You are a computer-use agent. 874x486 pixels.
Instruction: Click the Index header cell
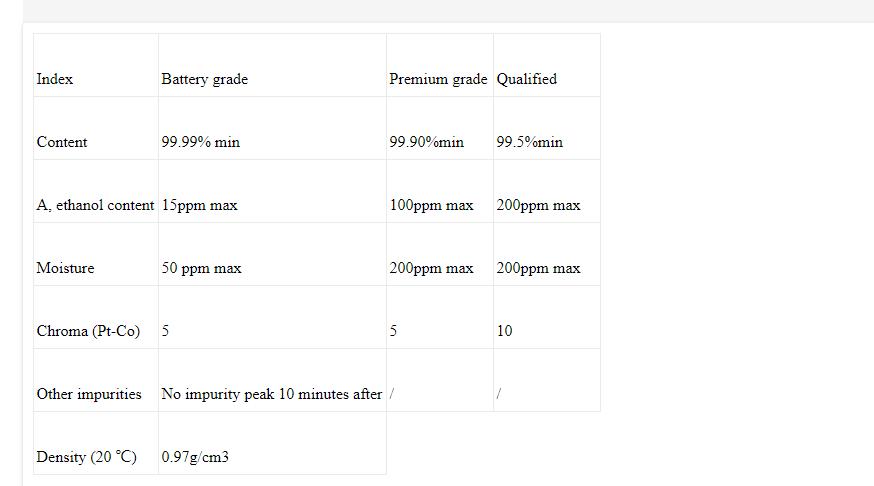point(55,79)
